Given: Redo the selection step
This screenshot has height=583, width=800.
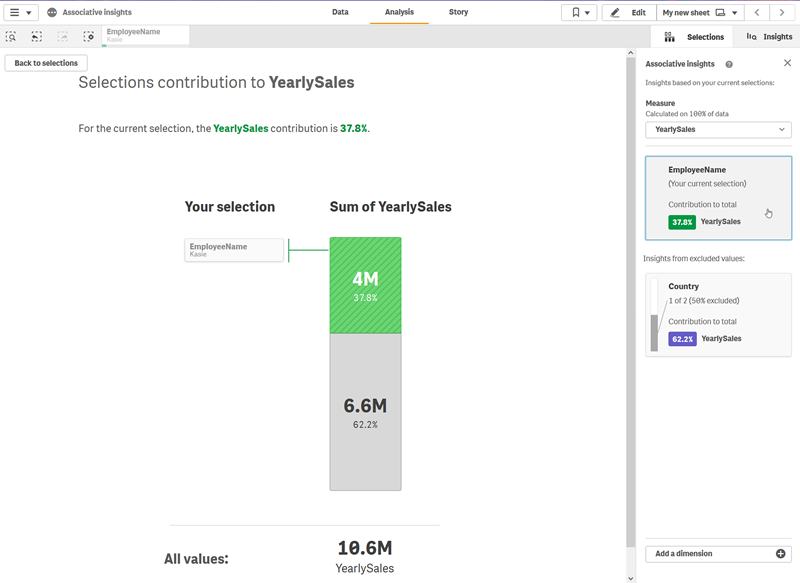Looking at the screenshot, I should point(62,36).
